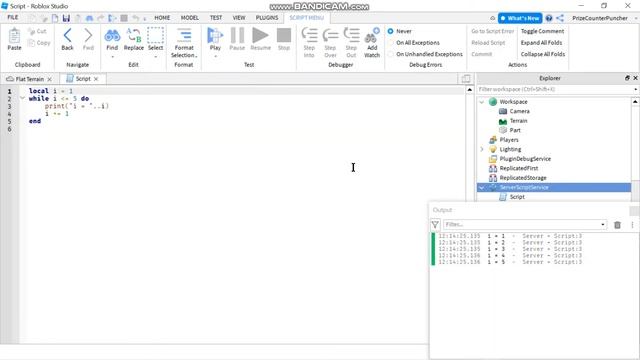Screen dimensions: 640x360
Task: Open the Play dropdown arrow
Action: [x=215, y=57]
